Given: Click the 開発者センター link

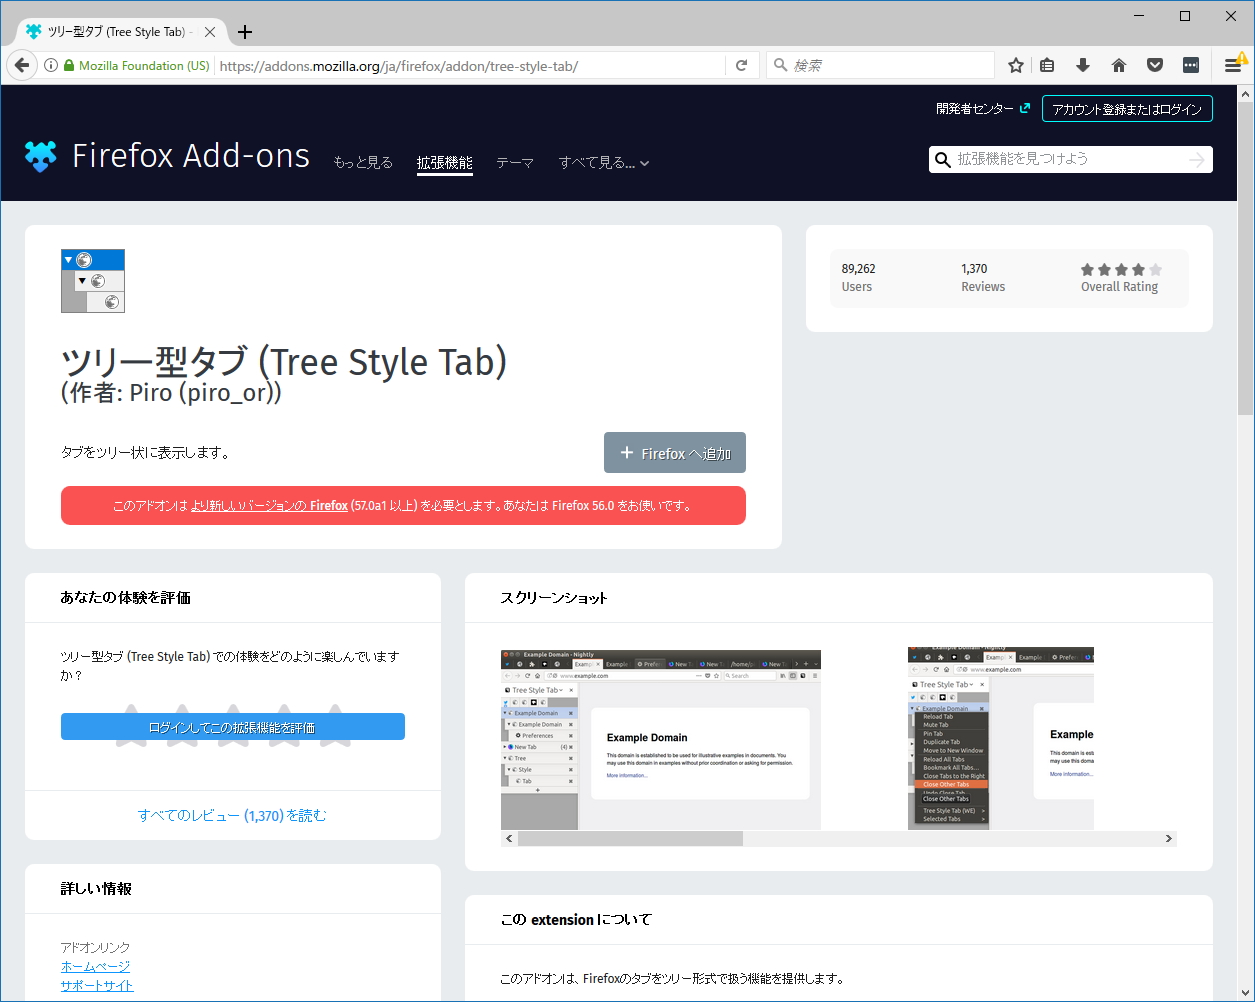Looking at the screenshot, I should [x=983, y=109].
